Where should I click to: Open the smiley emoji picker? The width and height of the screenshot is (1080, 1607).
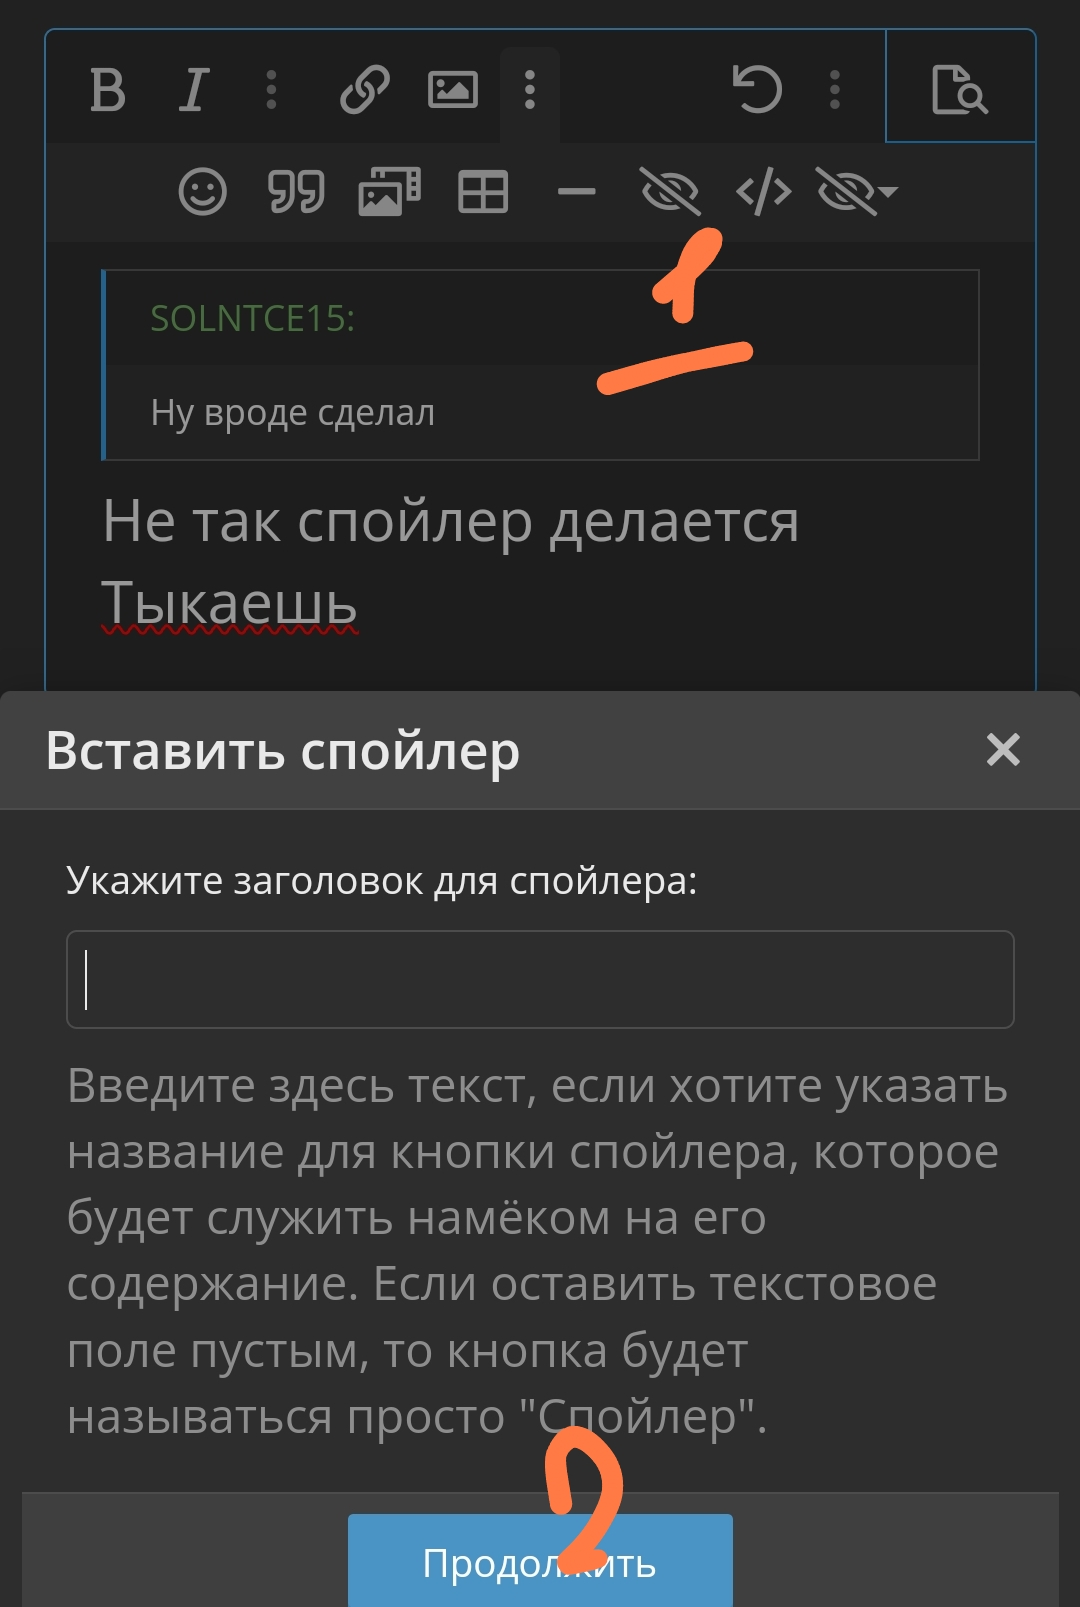(202, 191)
